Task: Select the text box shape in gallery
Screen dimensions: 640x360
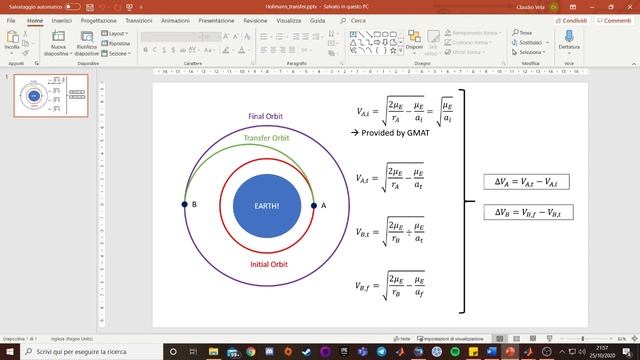Action: 353,34
